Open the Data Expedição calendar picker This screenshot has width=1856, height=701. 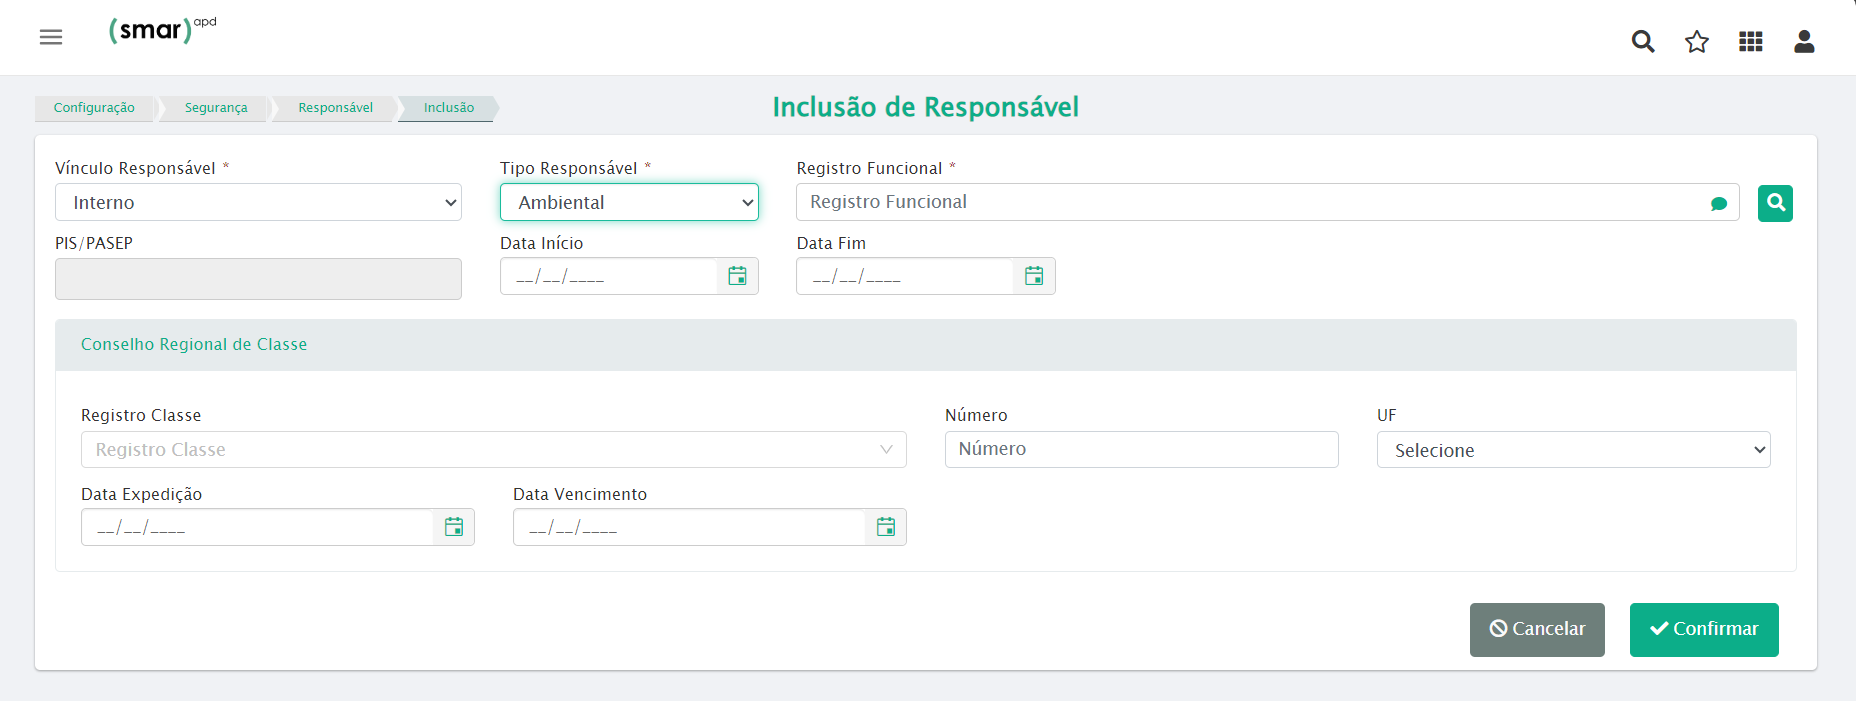454,527
